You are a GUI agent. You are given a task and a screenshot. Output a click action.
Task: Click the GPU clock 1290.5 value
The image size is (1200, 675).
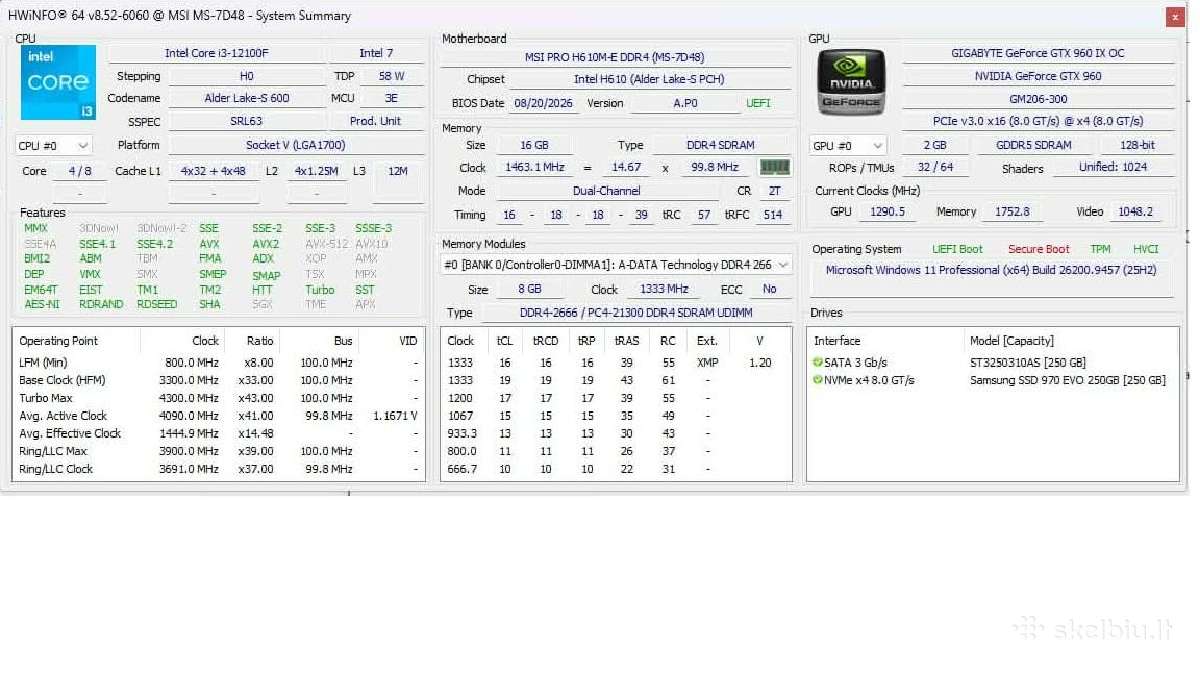(888, 212)
